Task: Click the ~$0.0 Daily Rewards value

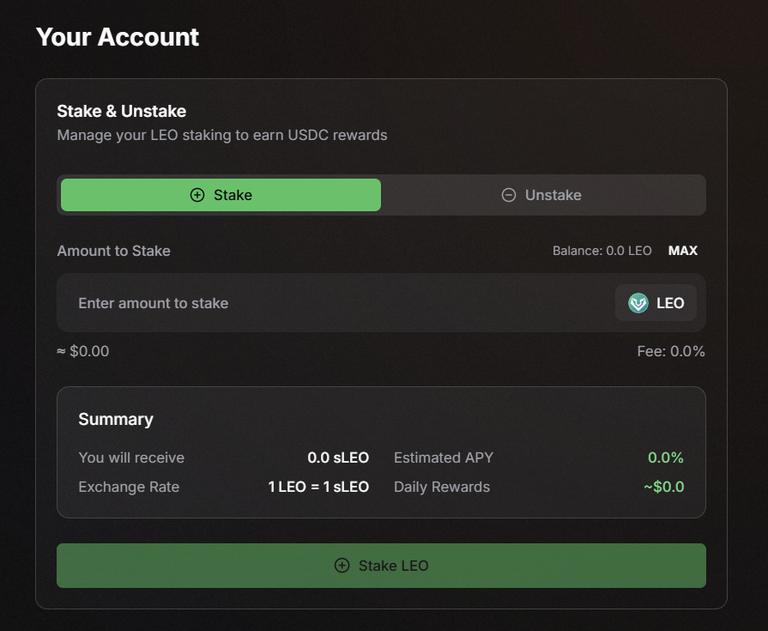Action: pos(664,487)
